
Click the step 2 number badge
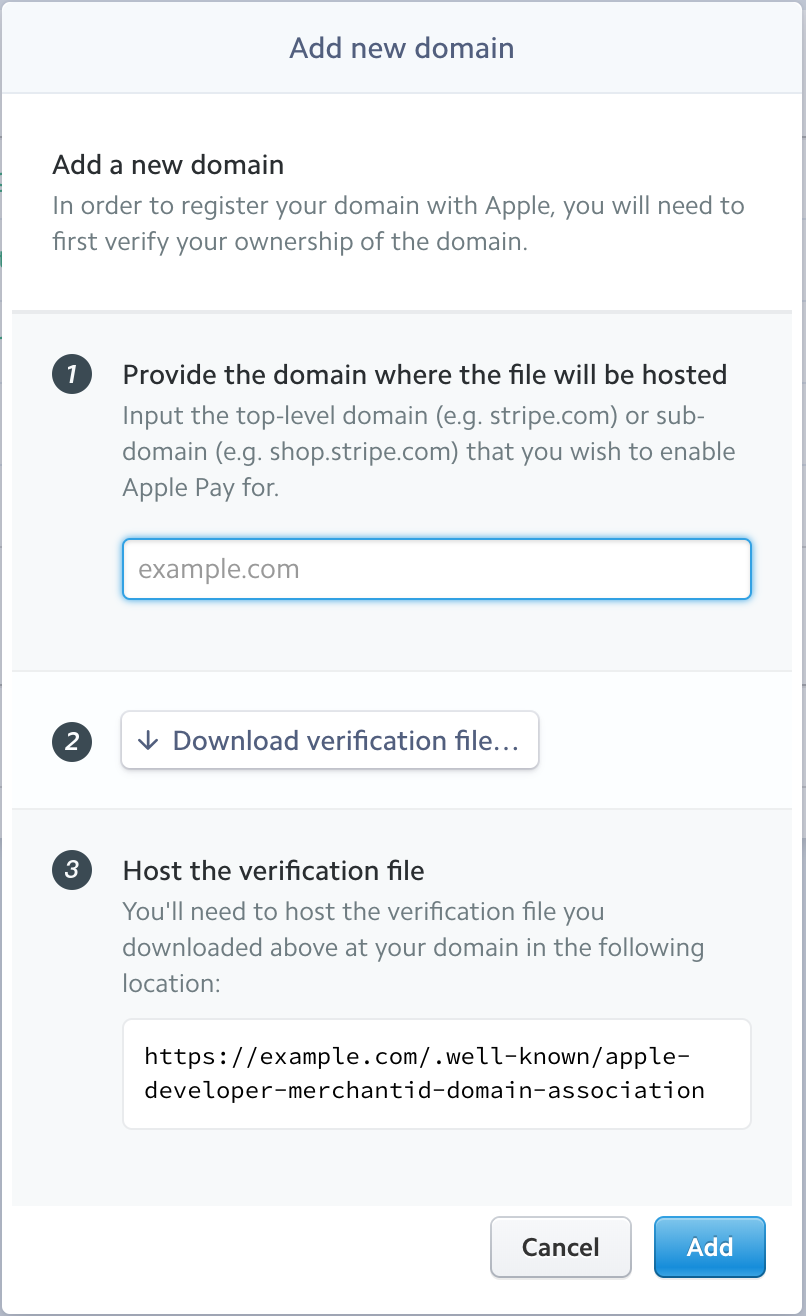(72, 741)
